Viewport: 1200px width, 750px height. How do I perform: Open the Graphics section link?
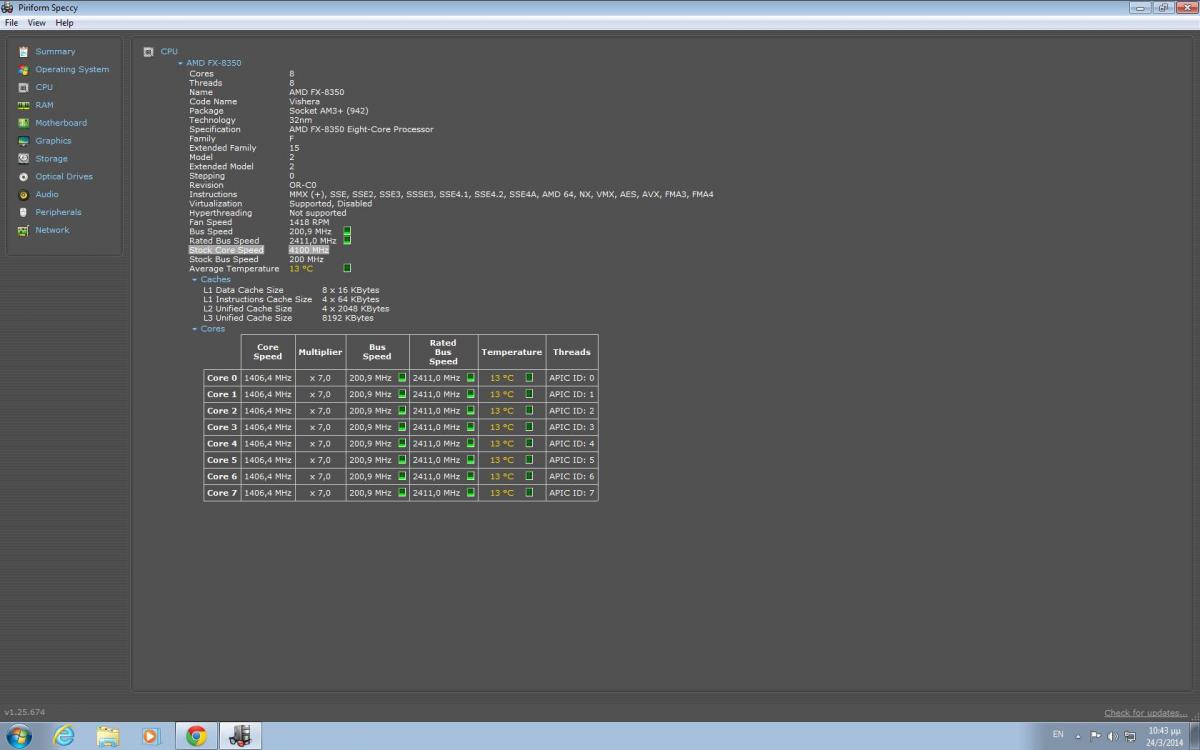pos(53,141)
